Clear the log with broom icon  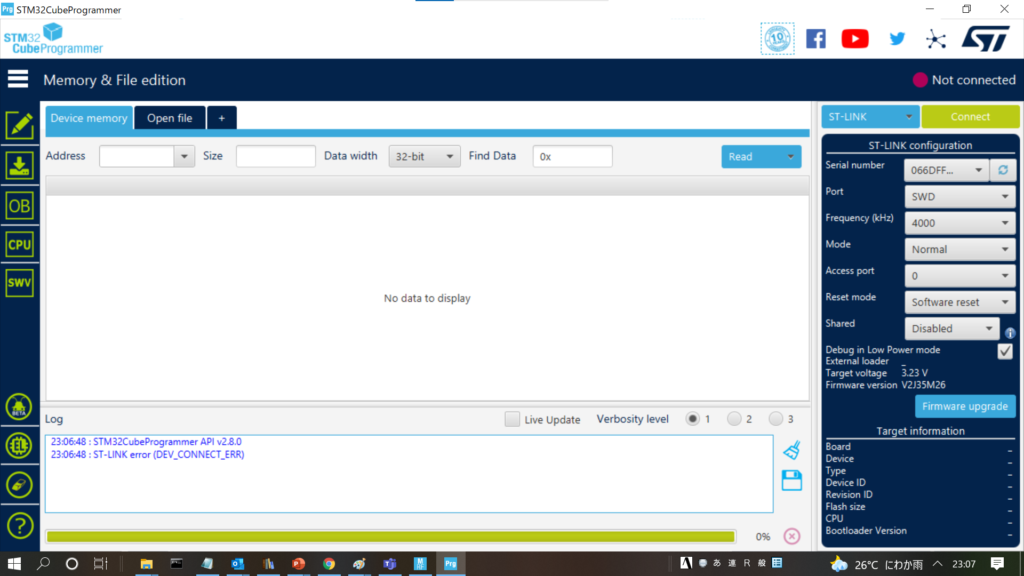tap(791, 449)
